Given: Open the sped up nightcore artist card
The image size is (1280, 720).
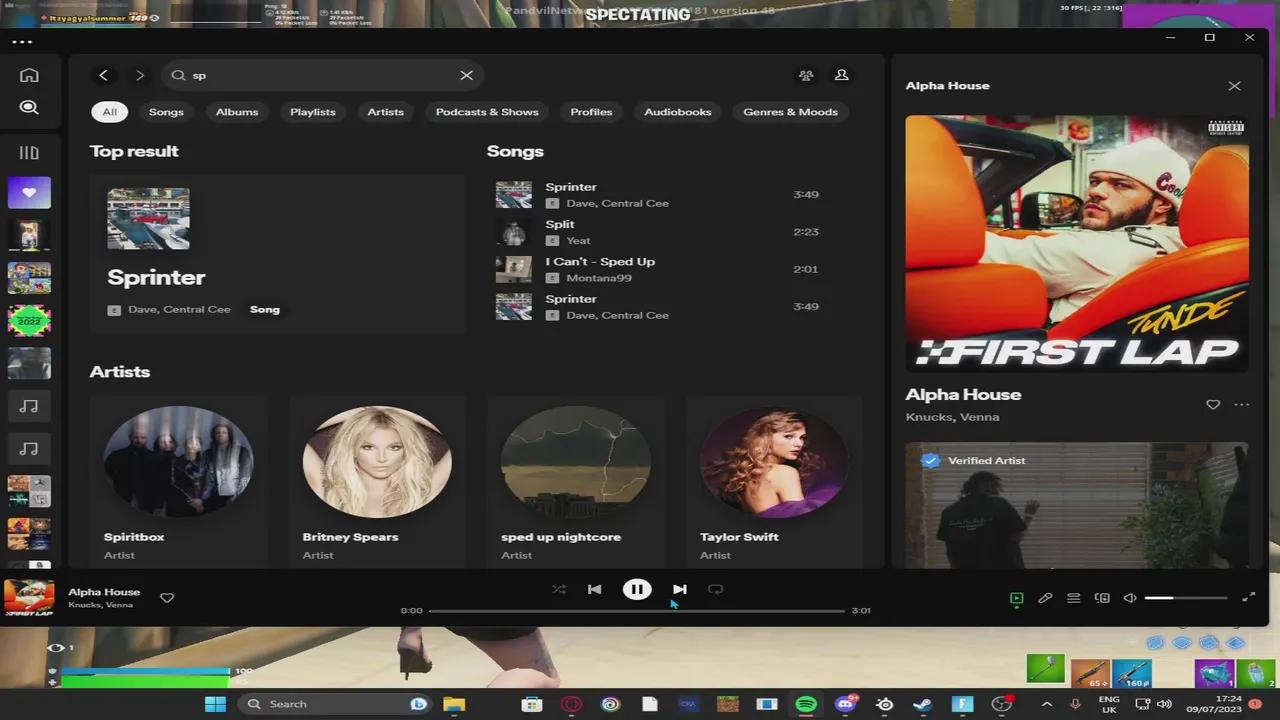Looking at the screenshot, I should [x=575, y=482].
